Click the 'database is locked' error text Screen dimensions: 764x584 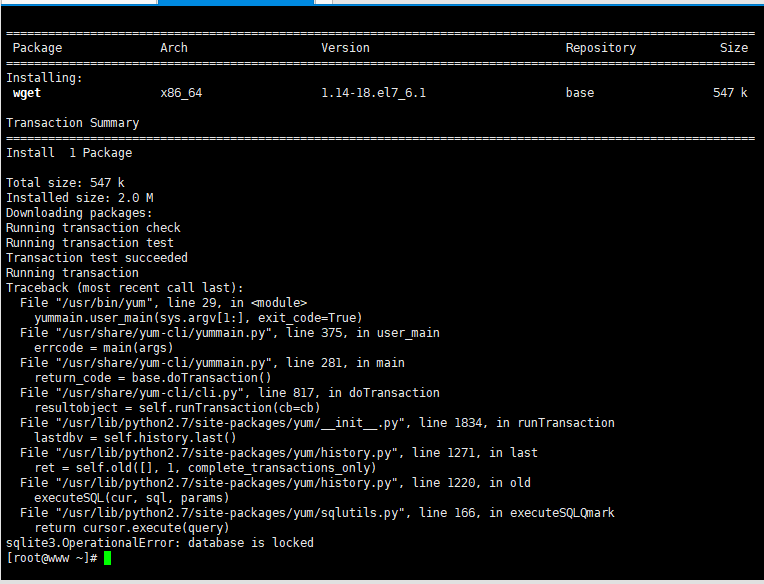tap(250, 543)
